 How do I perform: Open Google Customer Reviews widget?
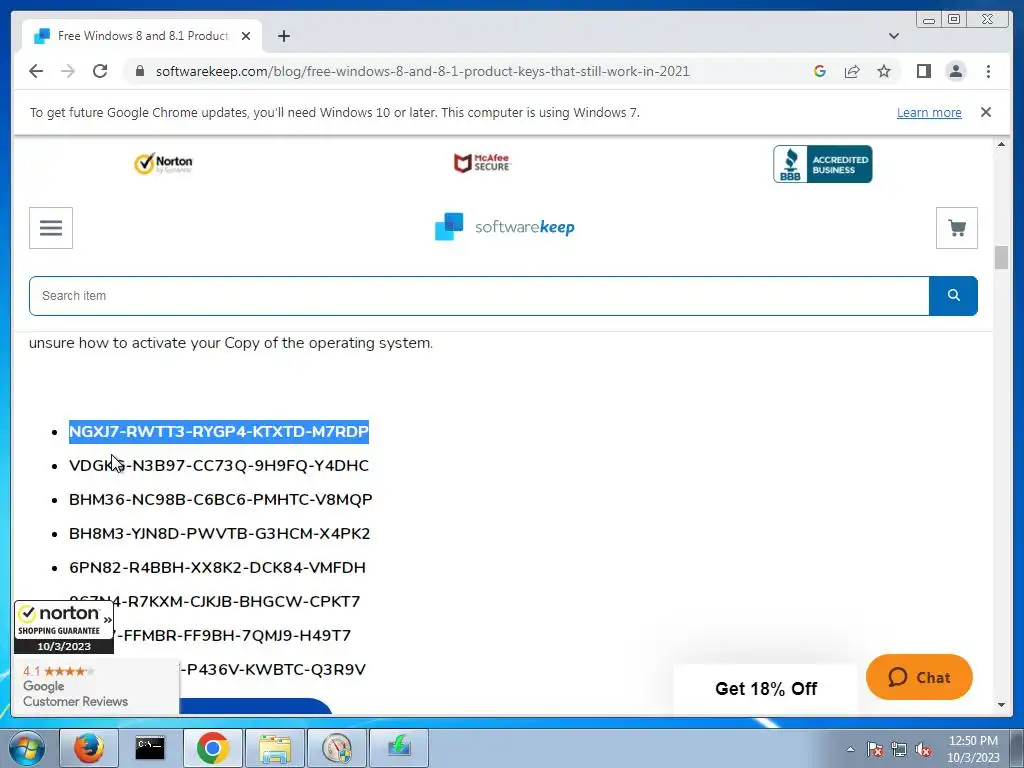point(96,686)
